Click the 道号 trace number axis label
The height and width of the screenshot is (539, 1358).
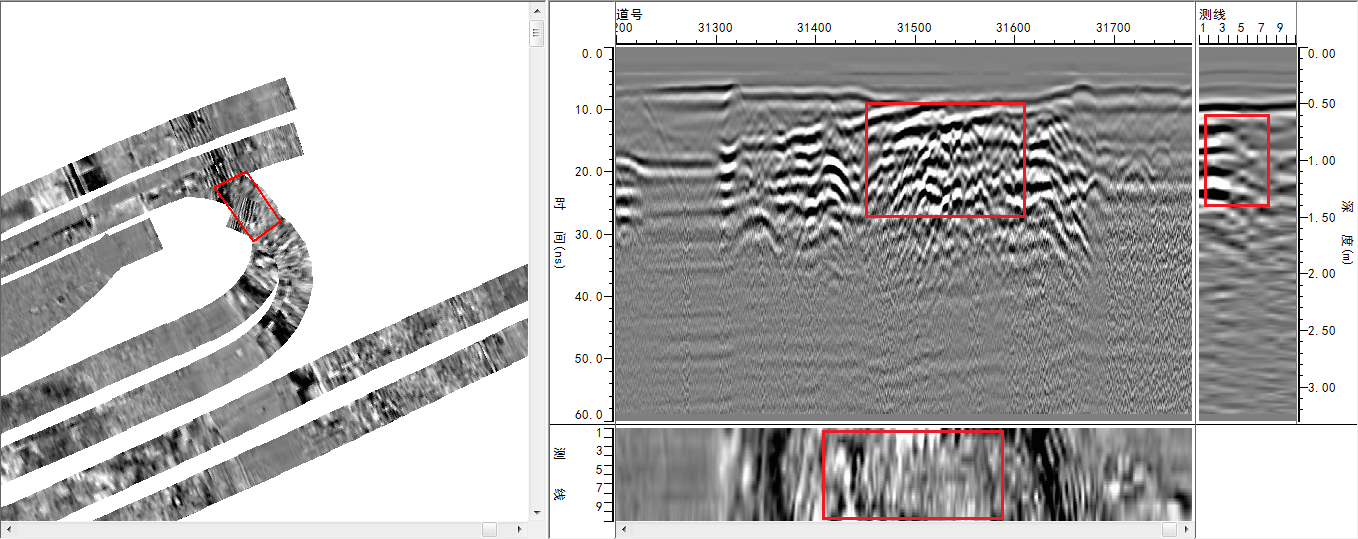tap(629, 14)
